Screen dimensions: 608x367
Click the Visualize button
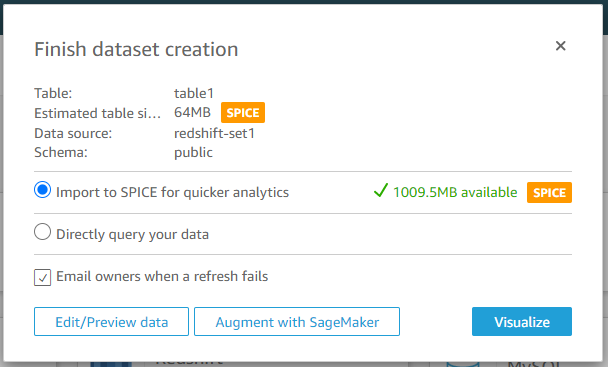tap(522, 322)
